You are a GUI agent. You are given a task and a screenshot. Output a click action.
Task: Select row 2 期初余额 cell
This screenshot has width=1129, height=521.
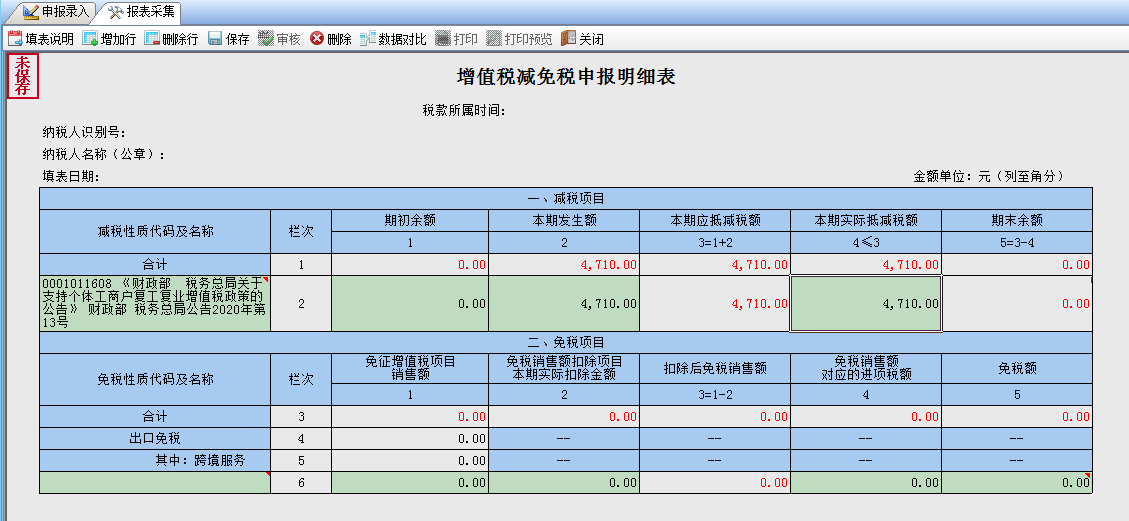pyautogui.click(x=410, y=303)
